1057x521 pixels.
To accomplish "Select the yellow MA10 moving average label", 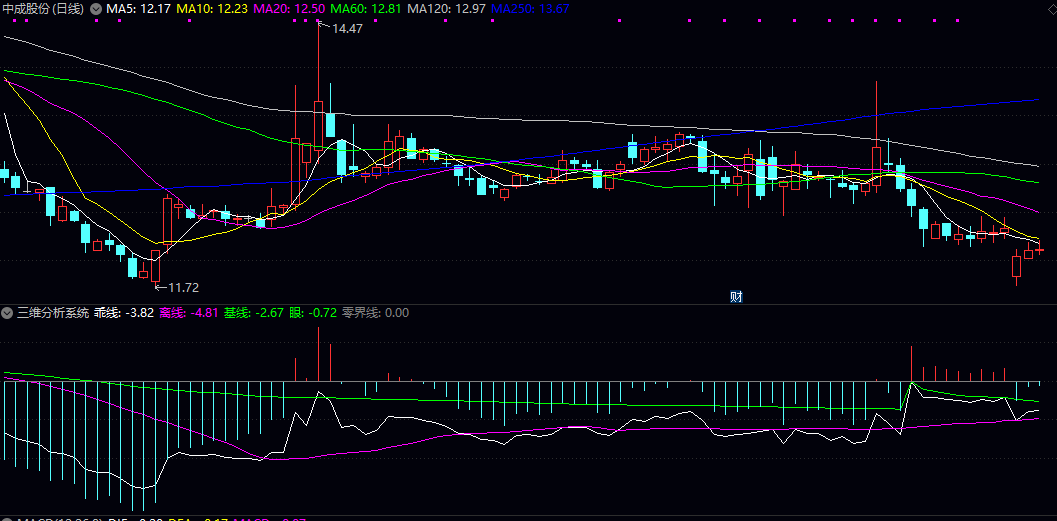I will [x=211, y=8].
